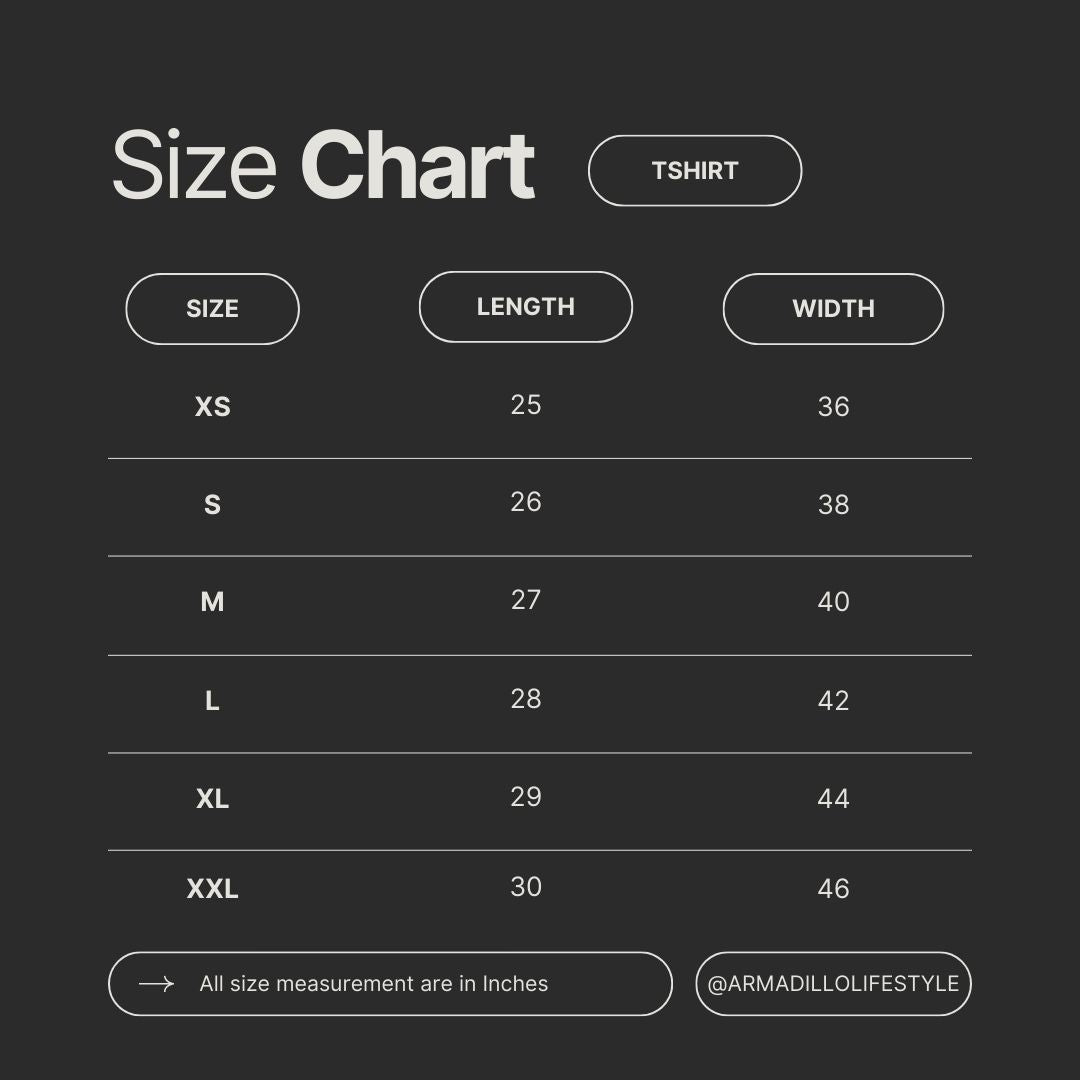Screen dimensions: 1080x1080
Task: Click the XXL width value 46
Action: (833, 889)
